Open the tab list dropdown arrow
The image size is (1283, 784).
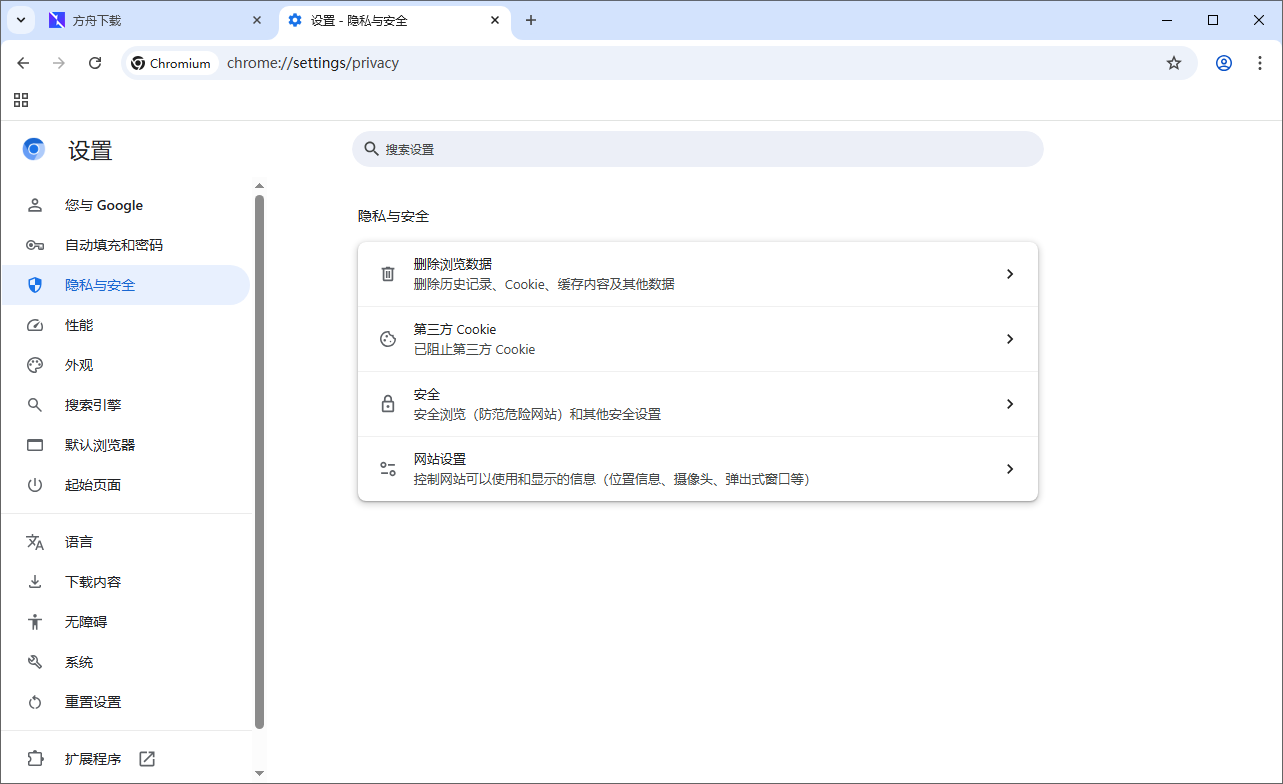[20, 20]
